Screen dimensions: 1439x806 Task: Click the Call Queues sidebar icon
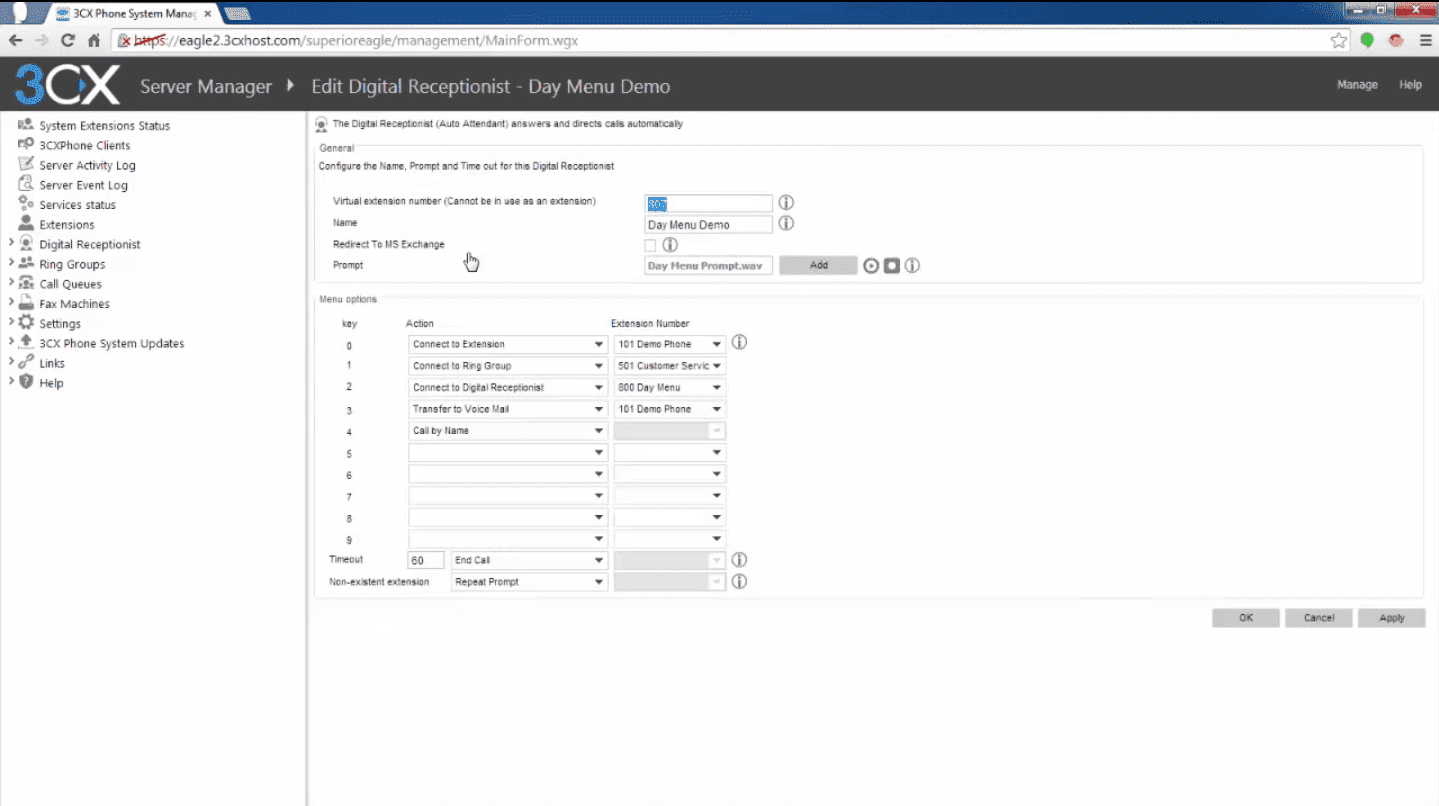pyautogui.click(x=26, y=283)
